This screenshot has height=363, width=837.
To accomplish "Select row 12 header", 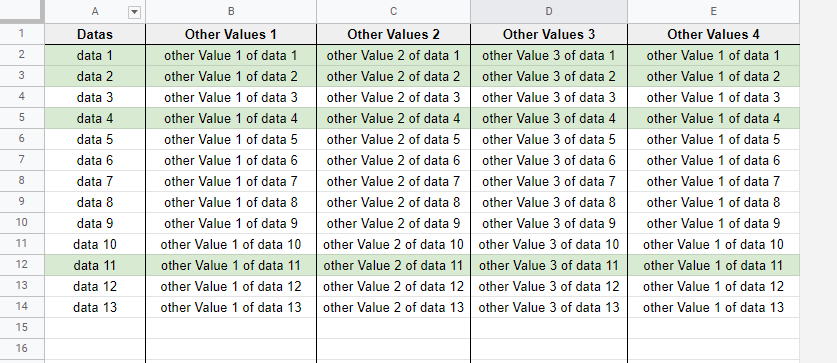I will [x=22, y=265].
